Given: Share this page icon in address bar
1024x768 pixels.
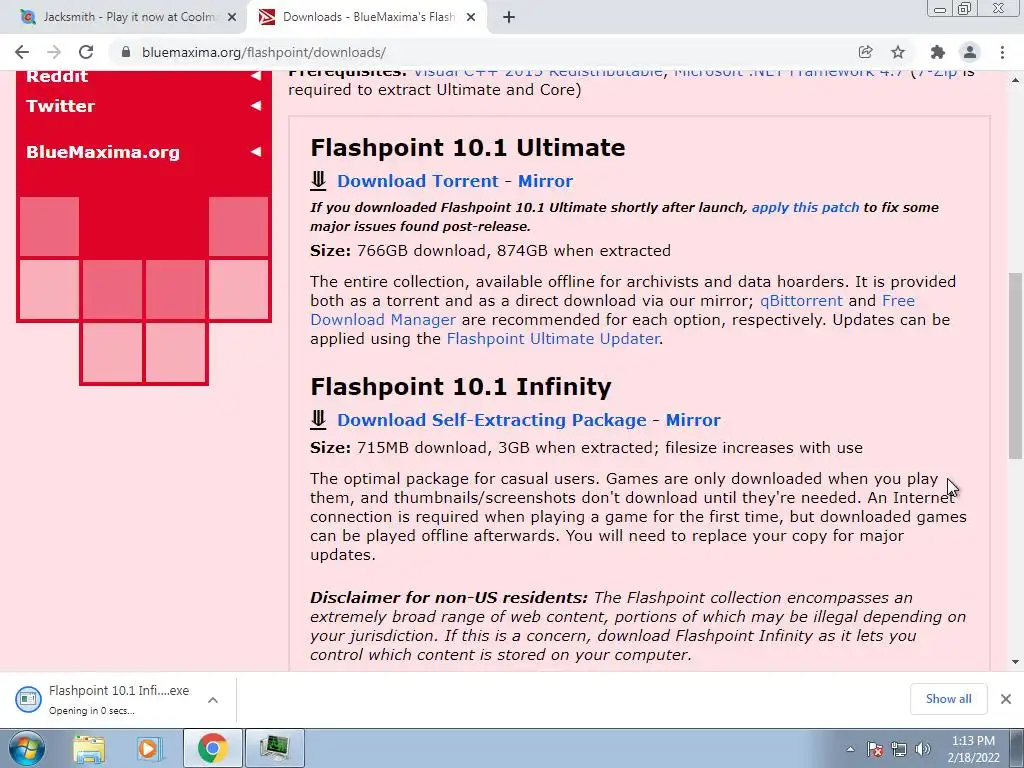Looking at the screenshot, I should (865, 52).
